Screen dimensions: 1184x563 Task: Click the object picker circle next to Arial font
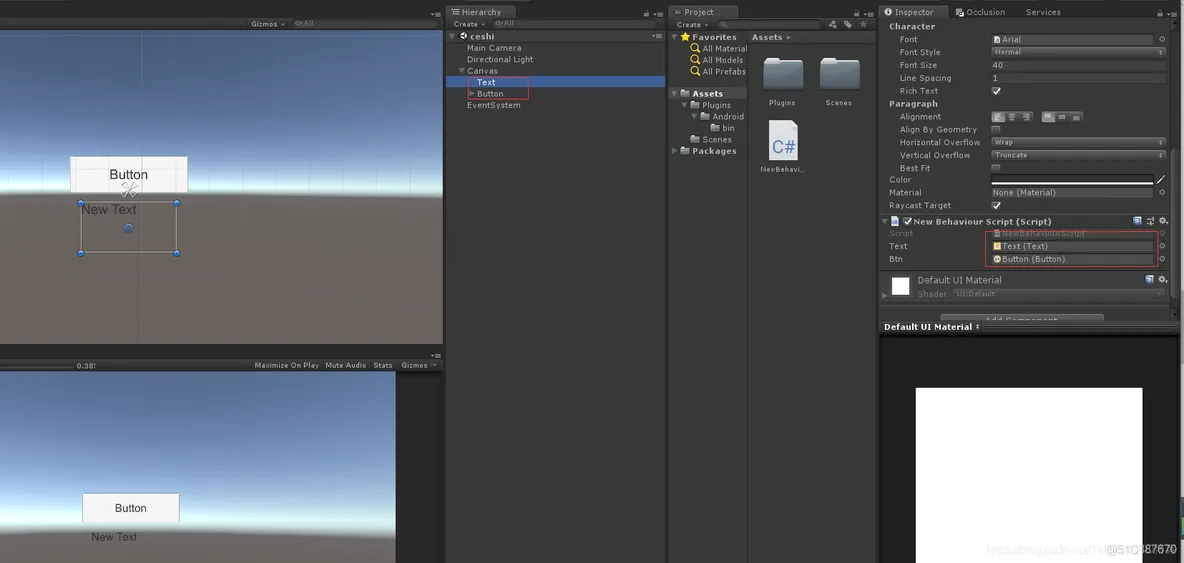point(1162,39)
